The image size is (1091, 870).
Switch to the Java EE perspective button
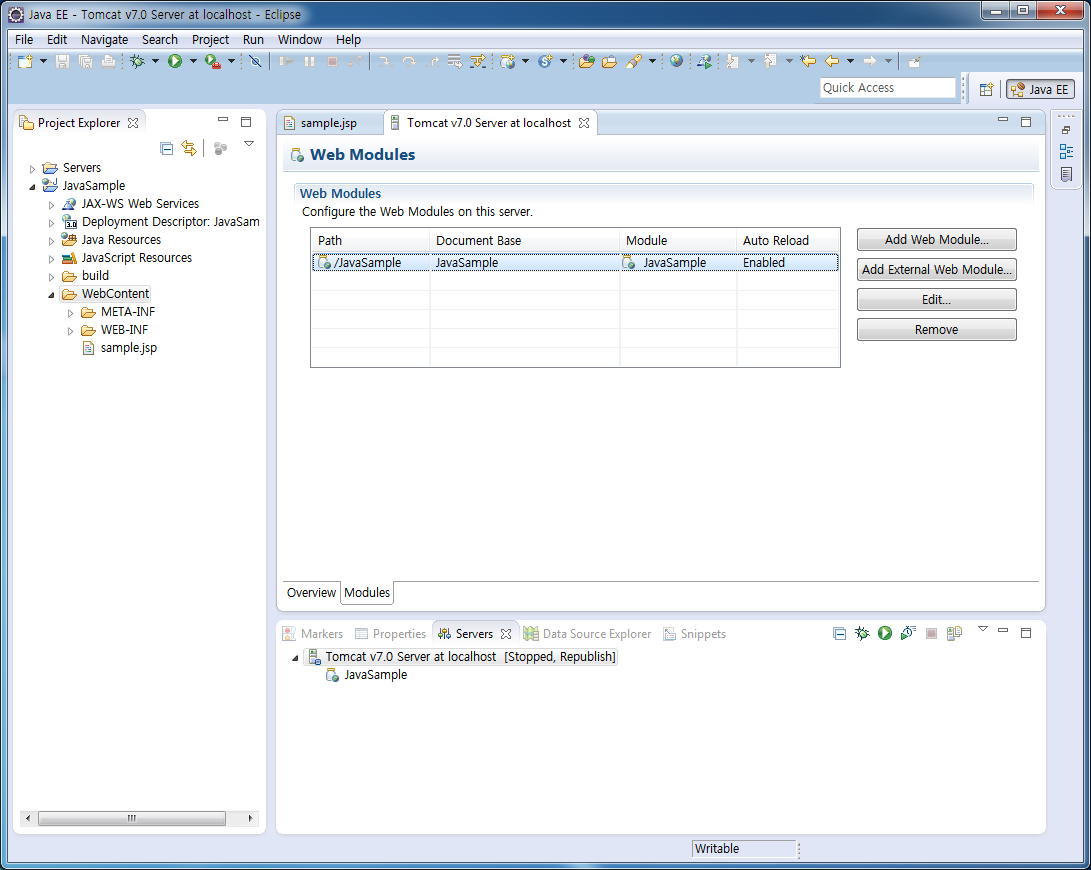tap(1041, 89)
